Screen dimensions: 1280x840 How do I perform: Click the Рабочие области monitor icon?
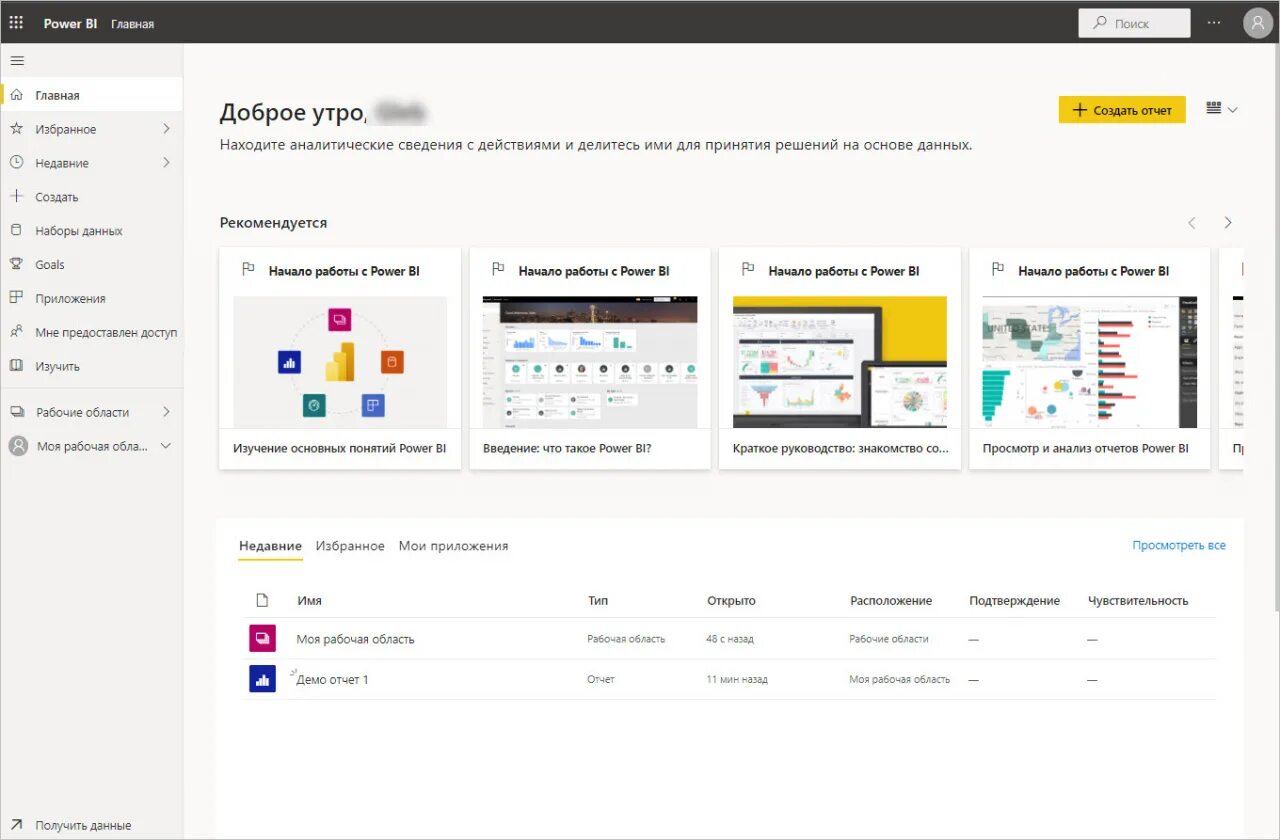(x=17, y=412)
